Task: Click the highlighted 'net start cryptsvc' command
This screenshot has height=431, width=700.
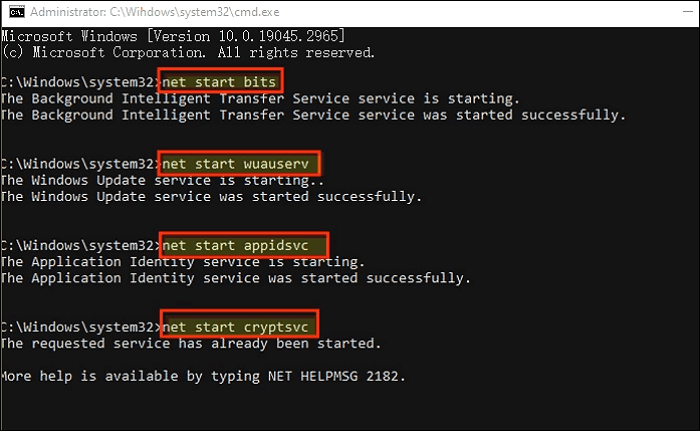Action: [x=239, y=325]
